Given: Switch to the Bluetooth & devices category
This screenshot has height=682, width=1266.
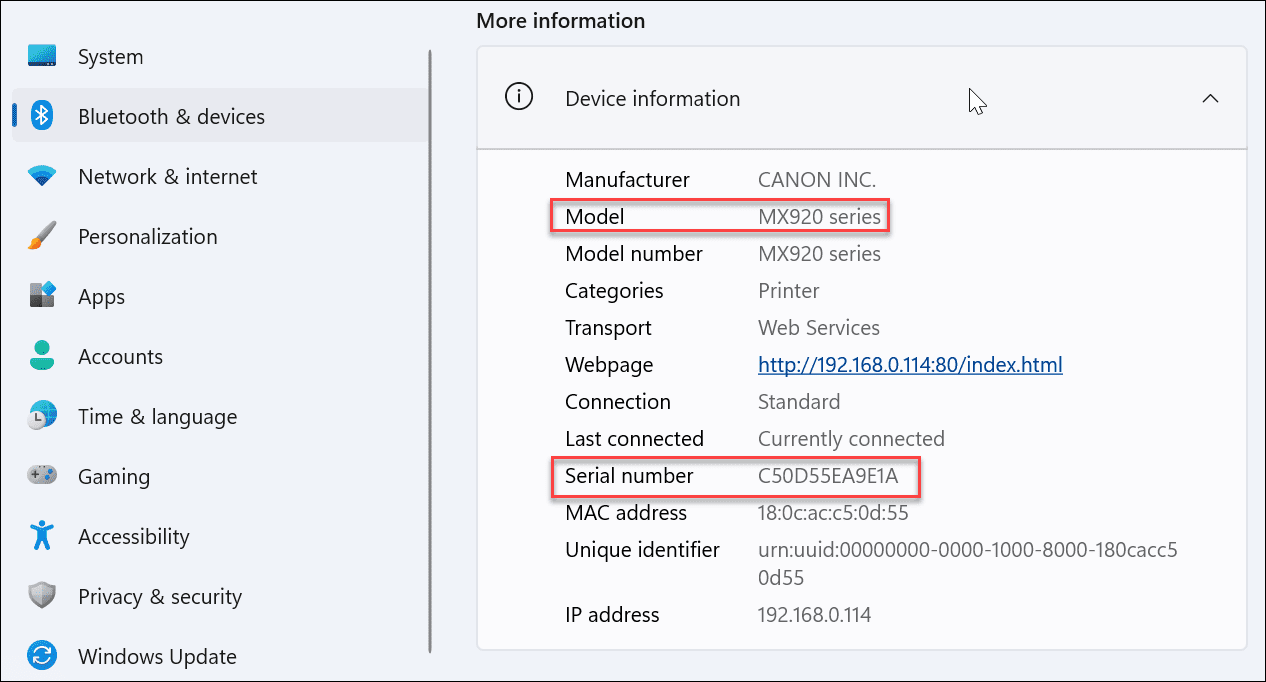Looking at the screenshot, I should 171,116.
